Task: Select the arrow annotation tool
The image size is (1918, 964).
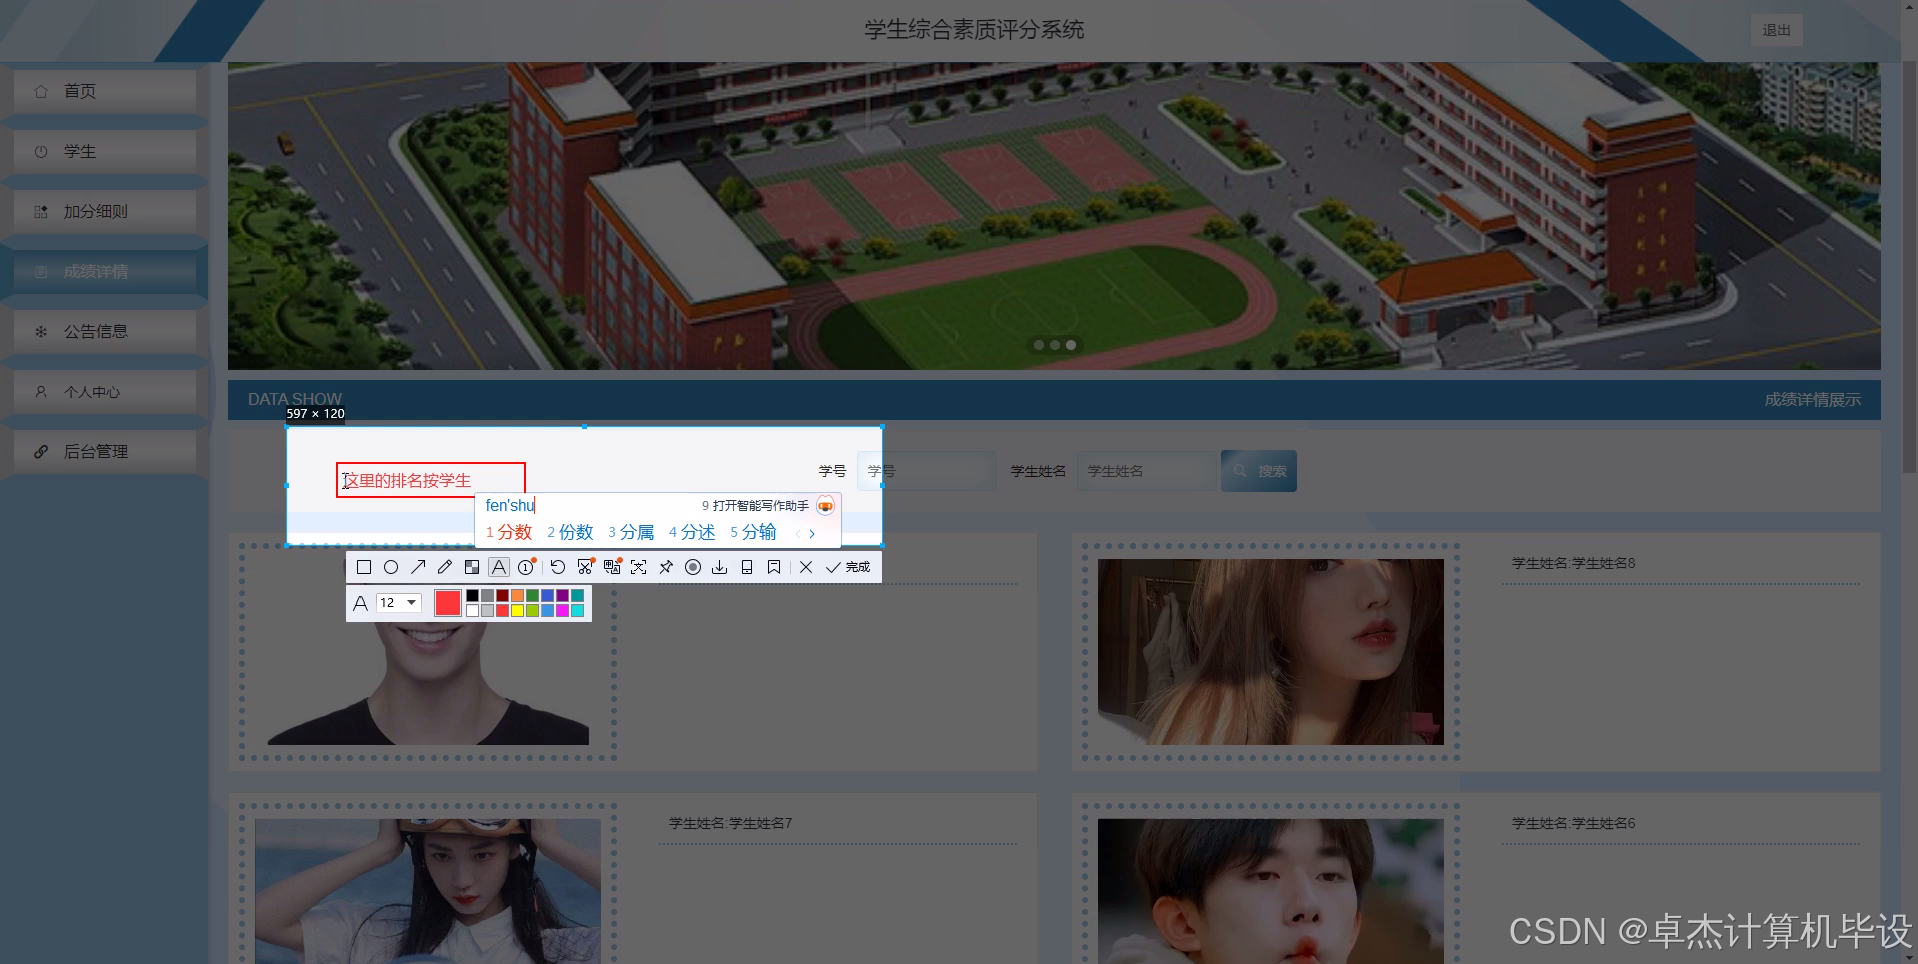Action: point(418,567)
